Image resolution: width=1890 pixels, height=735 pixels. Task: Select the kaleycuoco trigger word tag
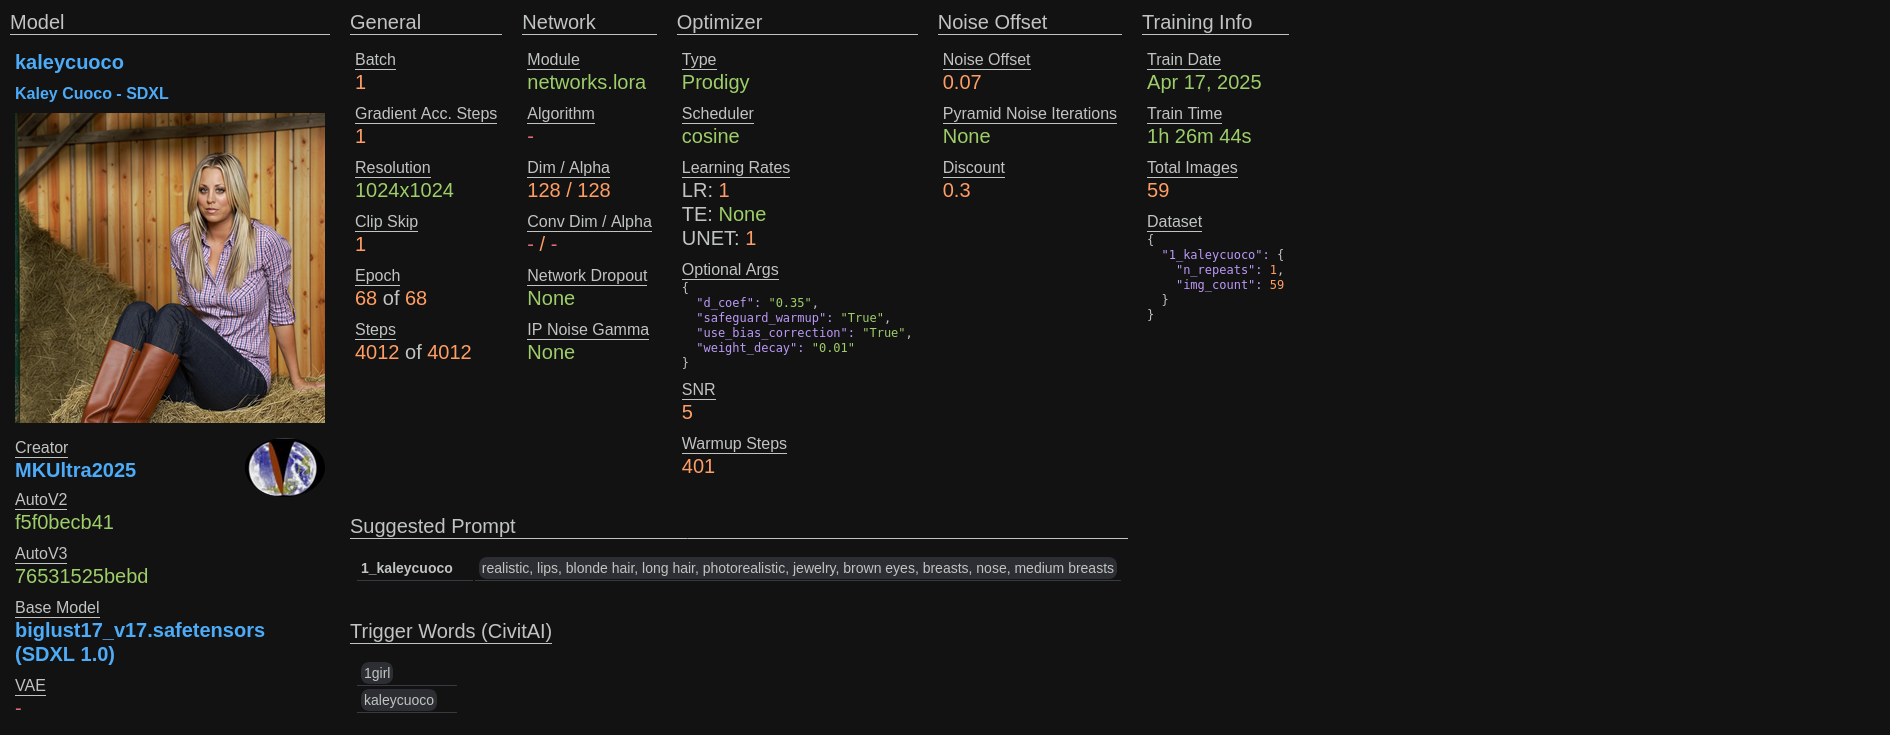point(399,700)
